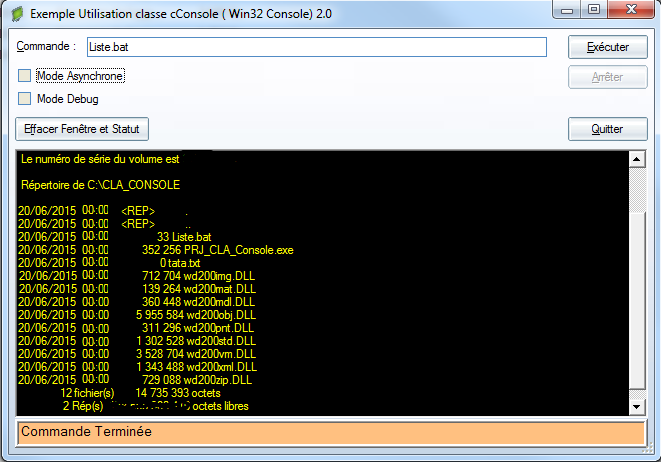Click the console scrollbar down arrow
661x462 pixels.
[x=637, y=407]
